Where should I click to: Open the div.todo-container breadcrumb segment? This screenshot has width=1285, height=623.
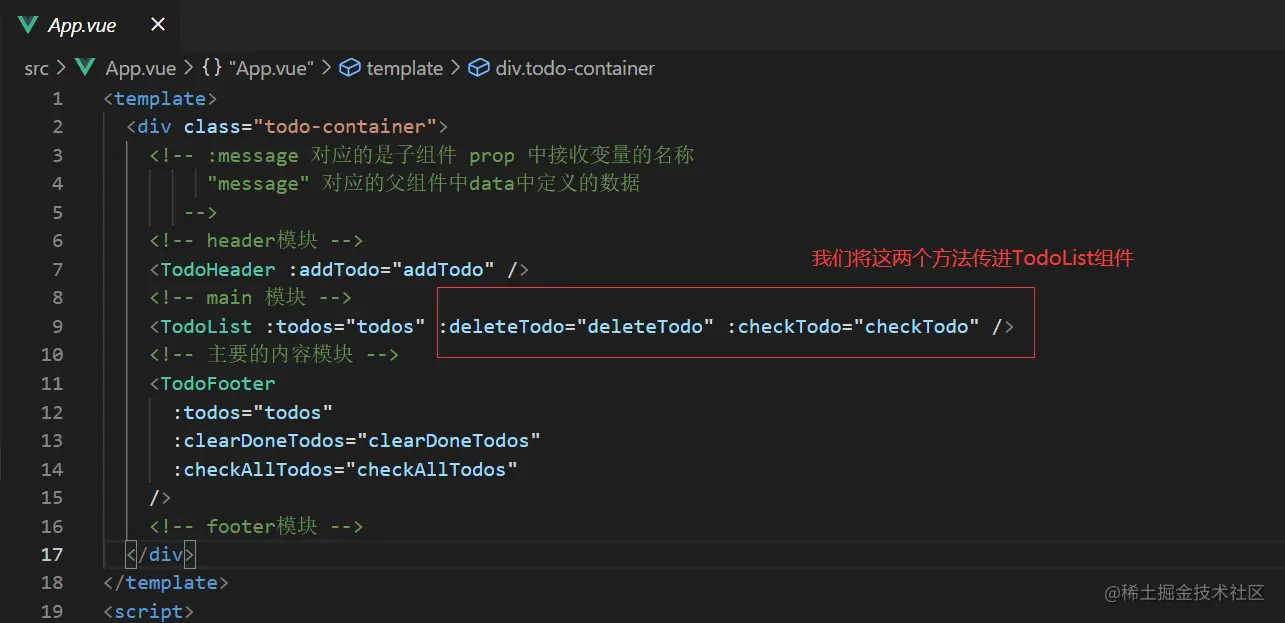click(x=575, y=68)
